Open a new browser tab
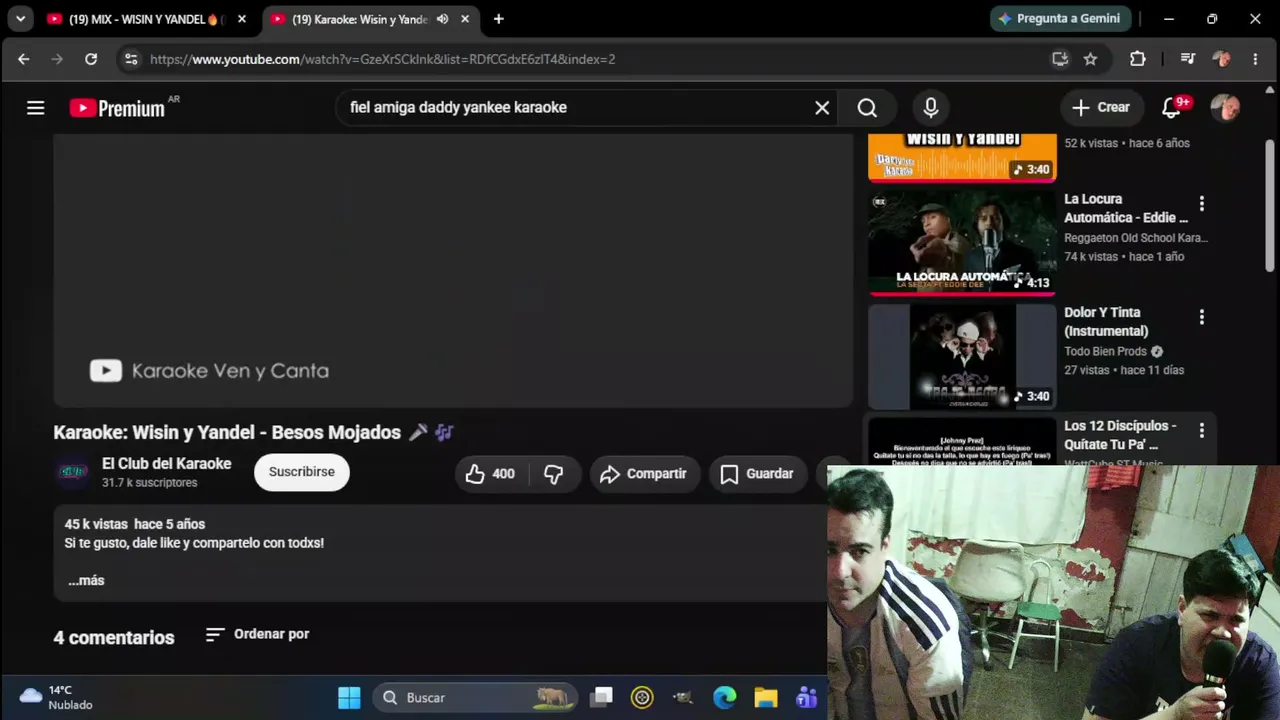Image resolution: width=1280 pixels, height=720 pixels. [x=498, y=19]
